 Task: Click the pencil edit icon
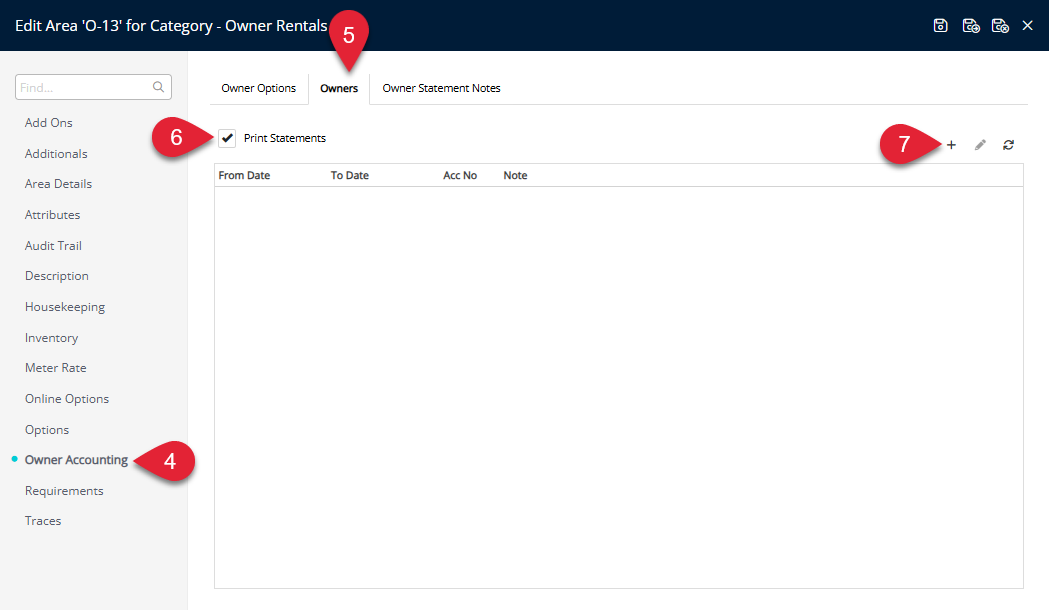click(980, 145)
